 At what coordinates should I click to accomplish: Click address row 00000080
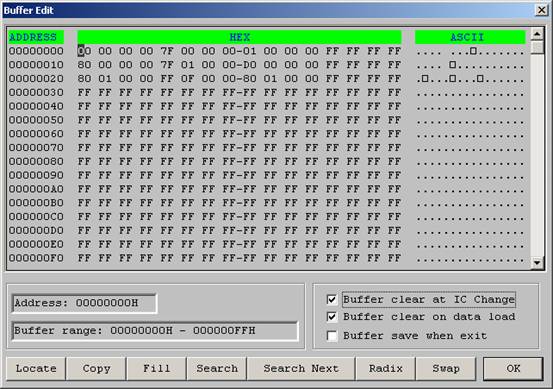coord(267,162)
